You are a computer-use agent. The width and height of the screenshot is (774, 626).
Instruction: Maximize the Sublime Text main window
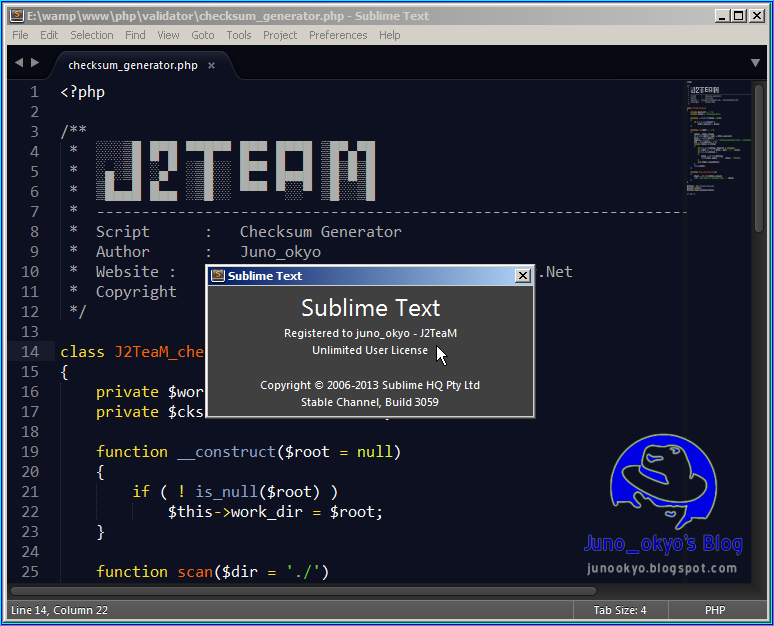coord(738,16)
